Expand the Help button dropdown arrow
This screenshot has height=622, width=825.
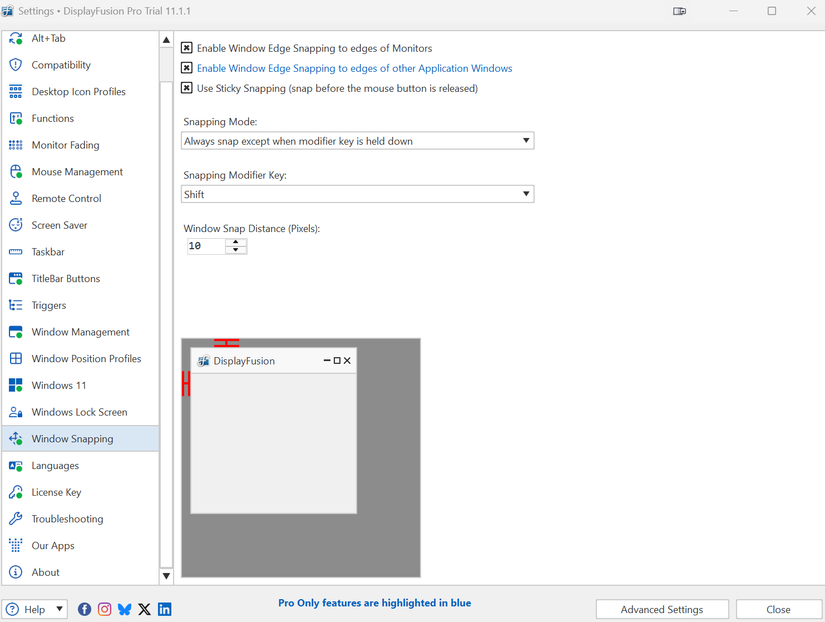coord(59,609)
